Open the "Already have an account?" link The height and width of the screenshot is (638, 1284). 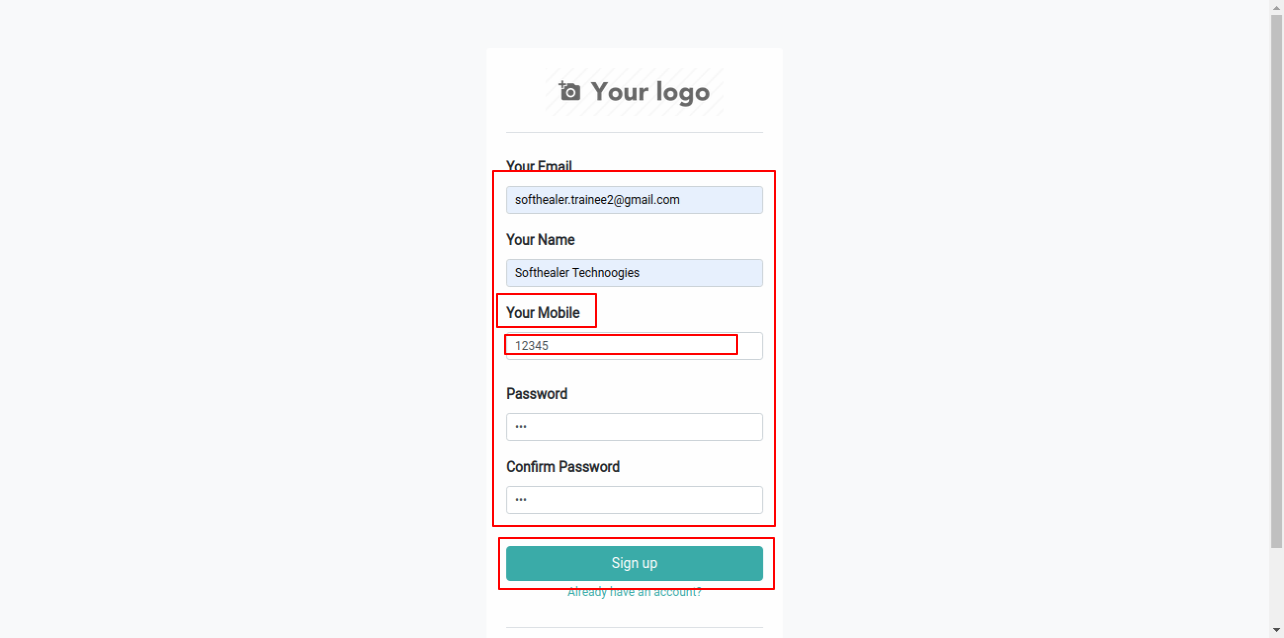(634, 592)
